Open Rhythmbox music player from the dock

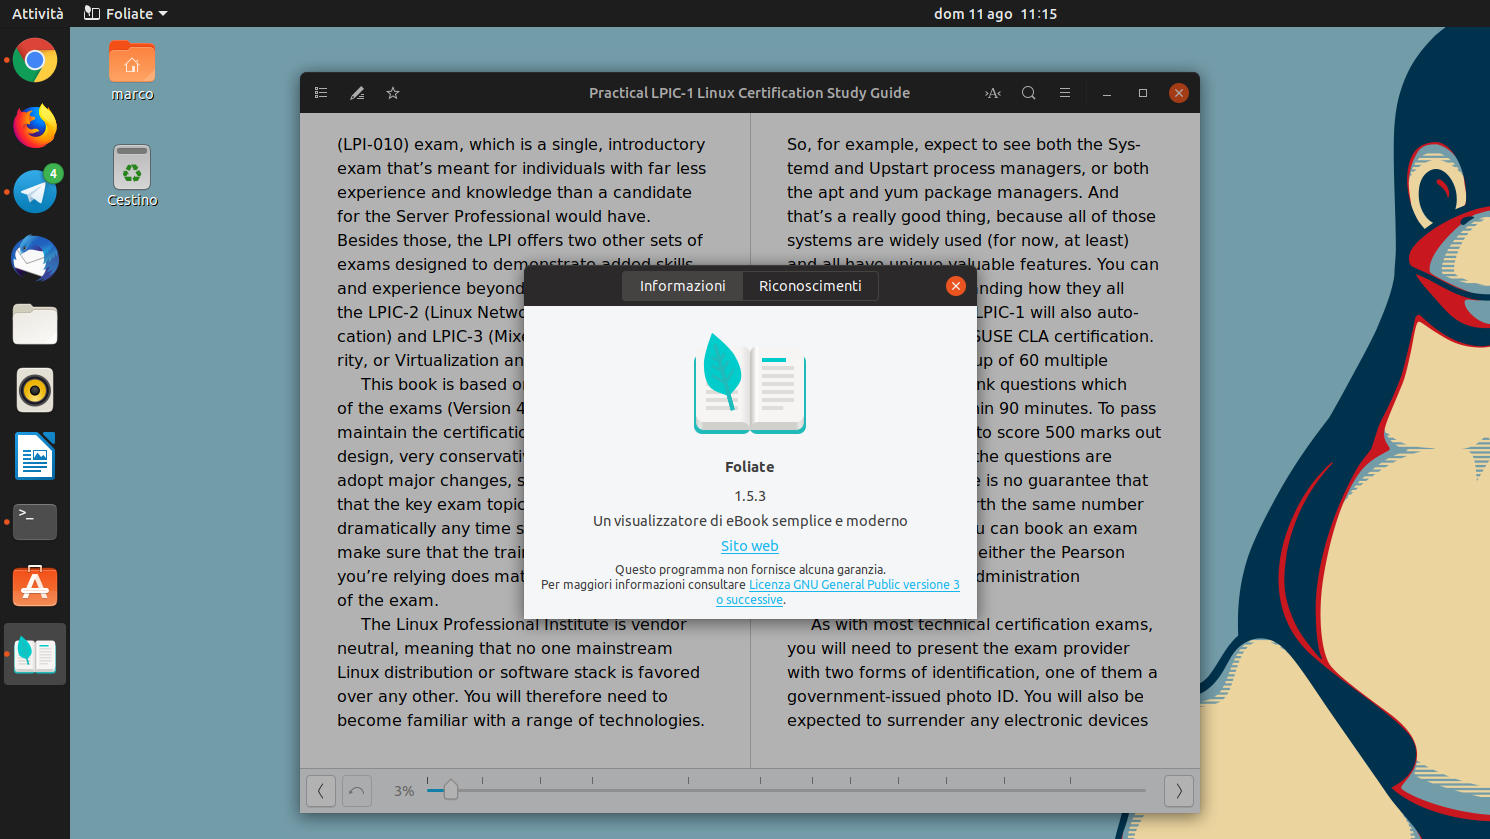(35, 390)
